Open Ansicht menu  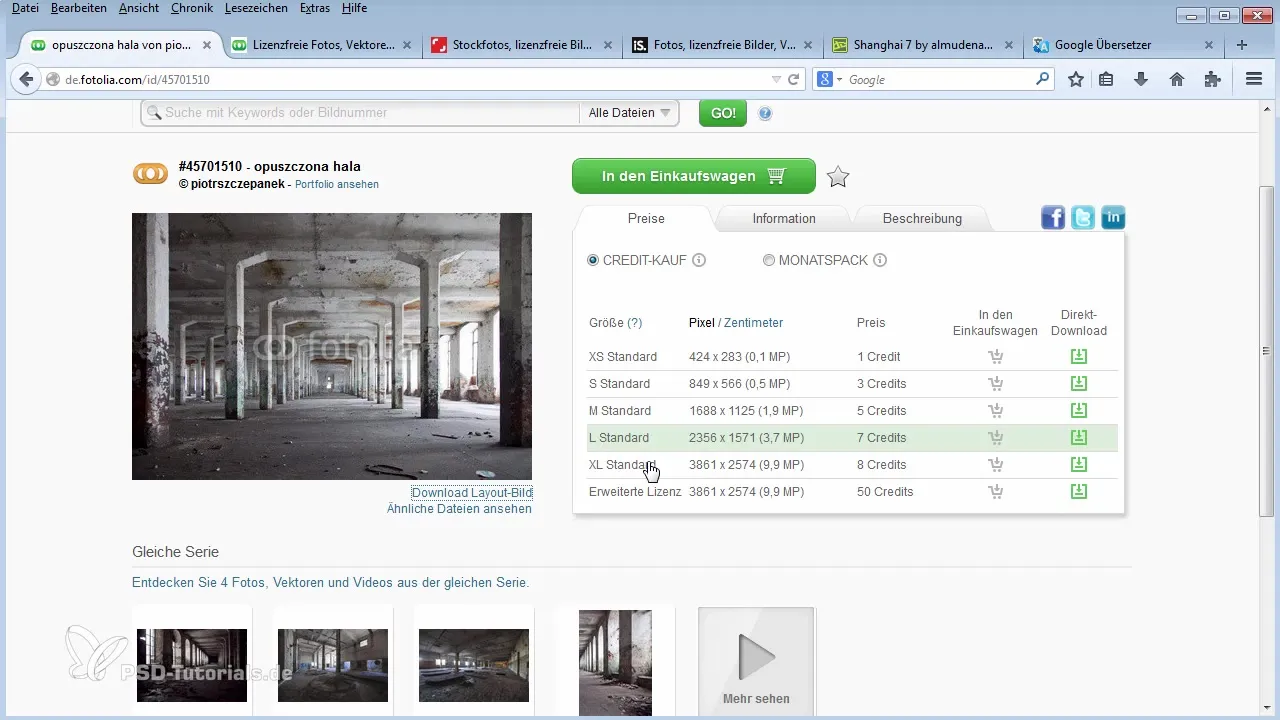pos(138,8)
